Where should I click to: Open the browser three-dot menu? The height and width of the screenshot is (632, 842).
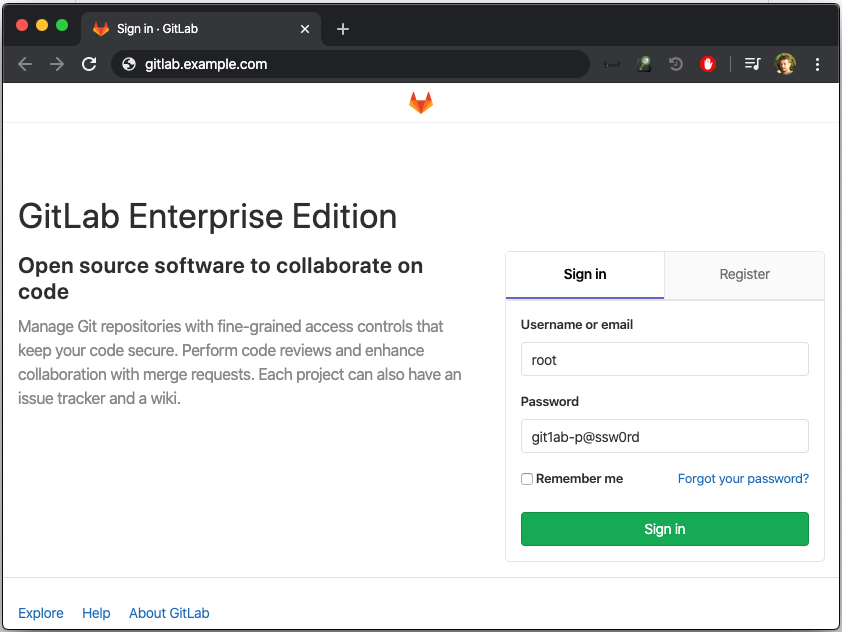tap(817, 64)
